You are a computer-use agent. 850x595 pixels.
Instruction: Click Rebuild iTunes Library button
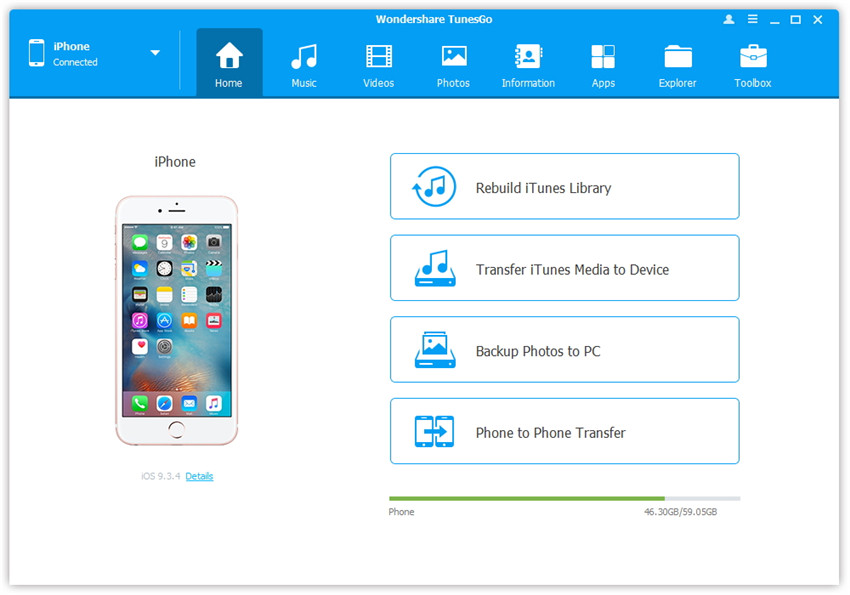(x=564, y=187)
